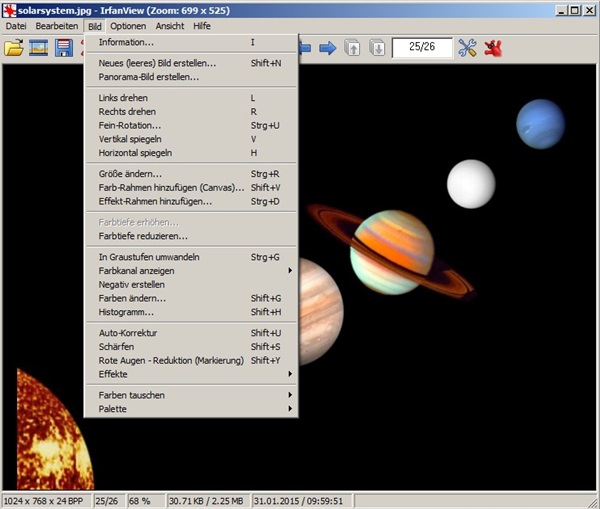The height and width of the screenshot is (509, 600).
Task: Select In Graustufen umwandeln
Action: [149, 257]
